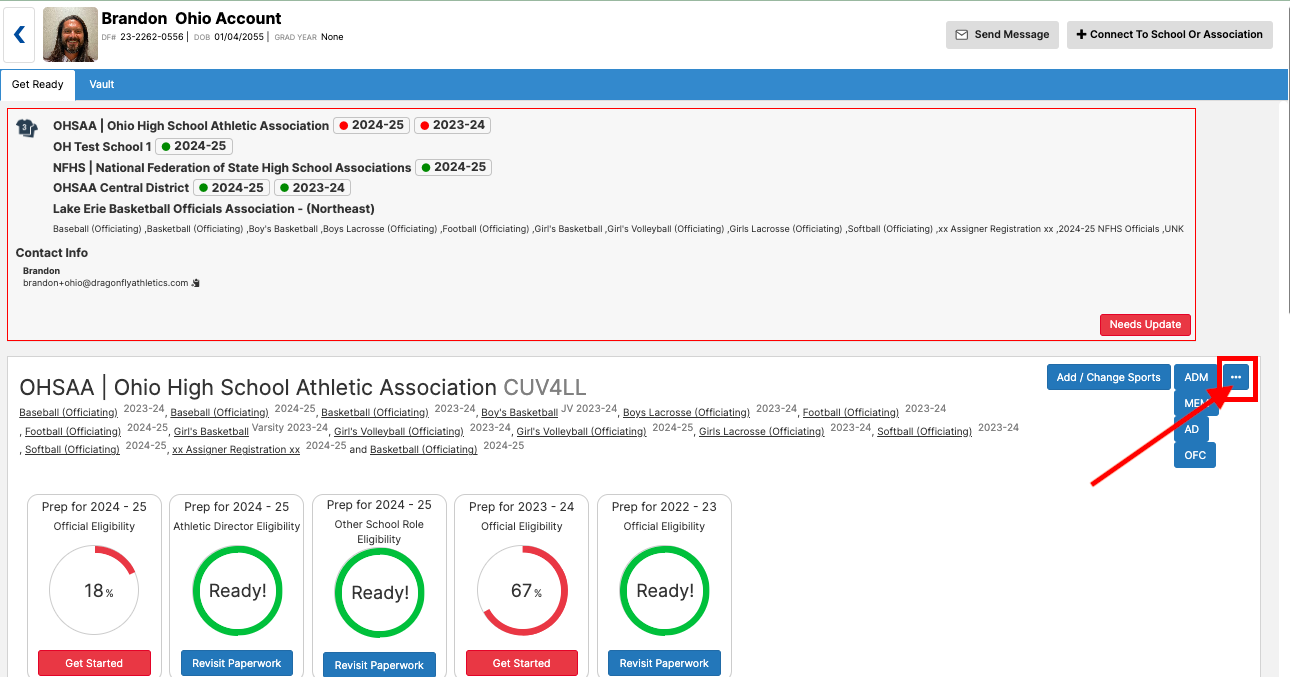Click the ADM role button
1290x677 pixels.
tap(1196, 377)
